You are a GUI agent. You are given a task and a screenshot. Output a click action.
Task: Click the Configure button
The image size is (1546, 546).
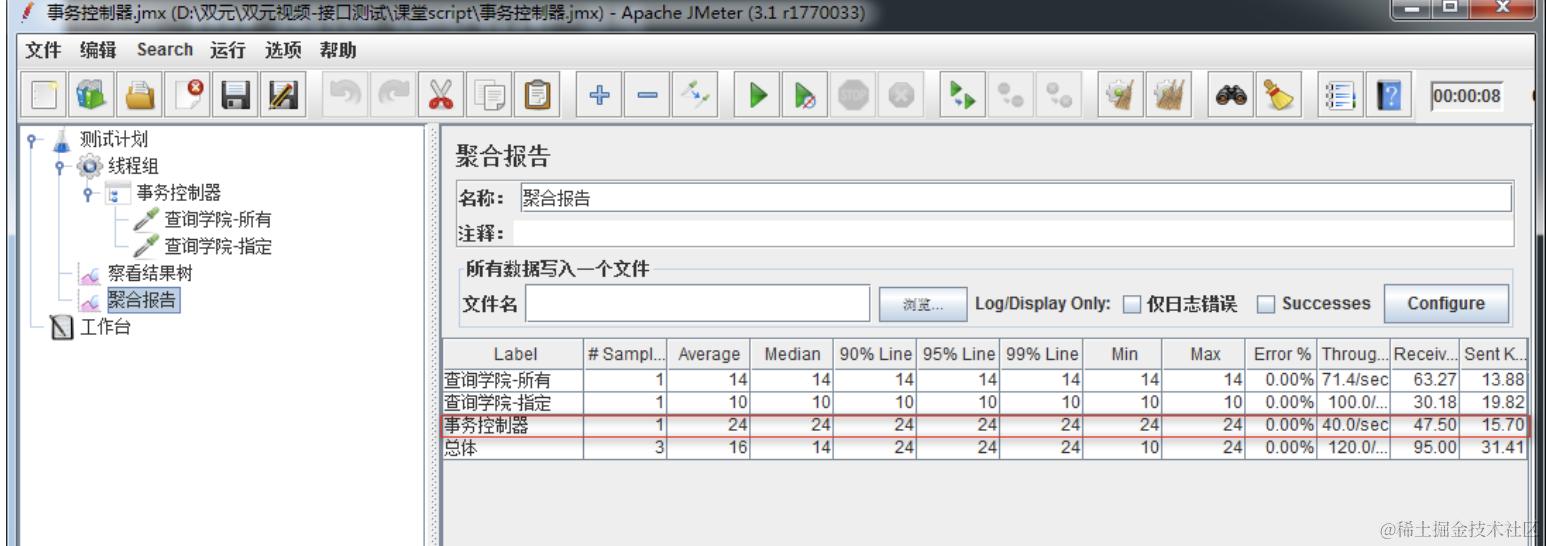1445,303
